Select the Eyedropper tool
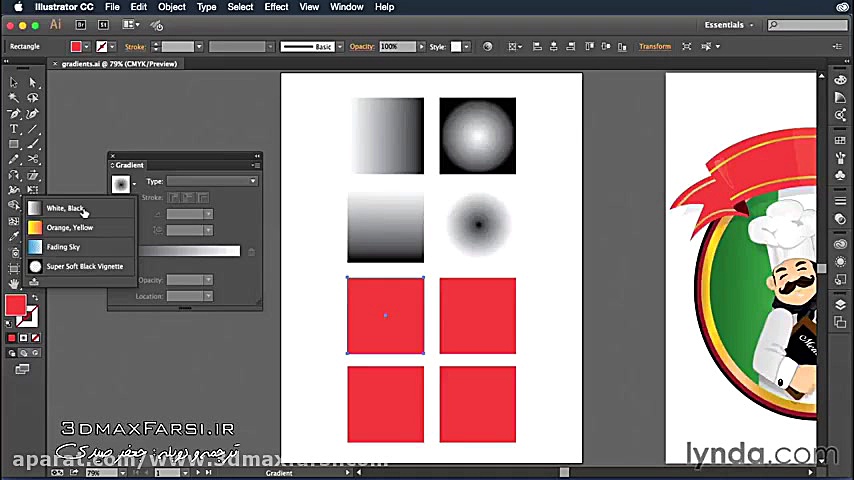Viewport: 854px width, 480px height. 14,236
